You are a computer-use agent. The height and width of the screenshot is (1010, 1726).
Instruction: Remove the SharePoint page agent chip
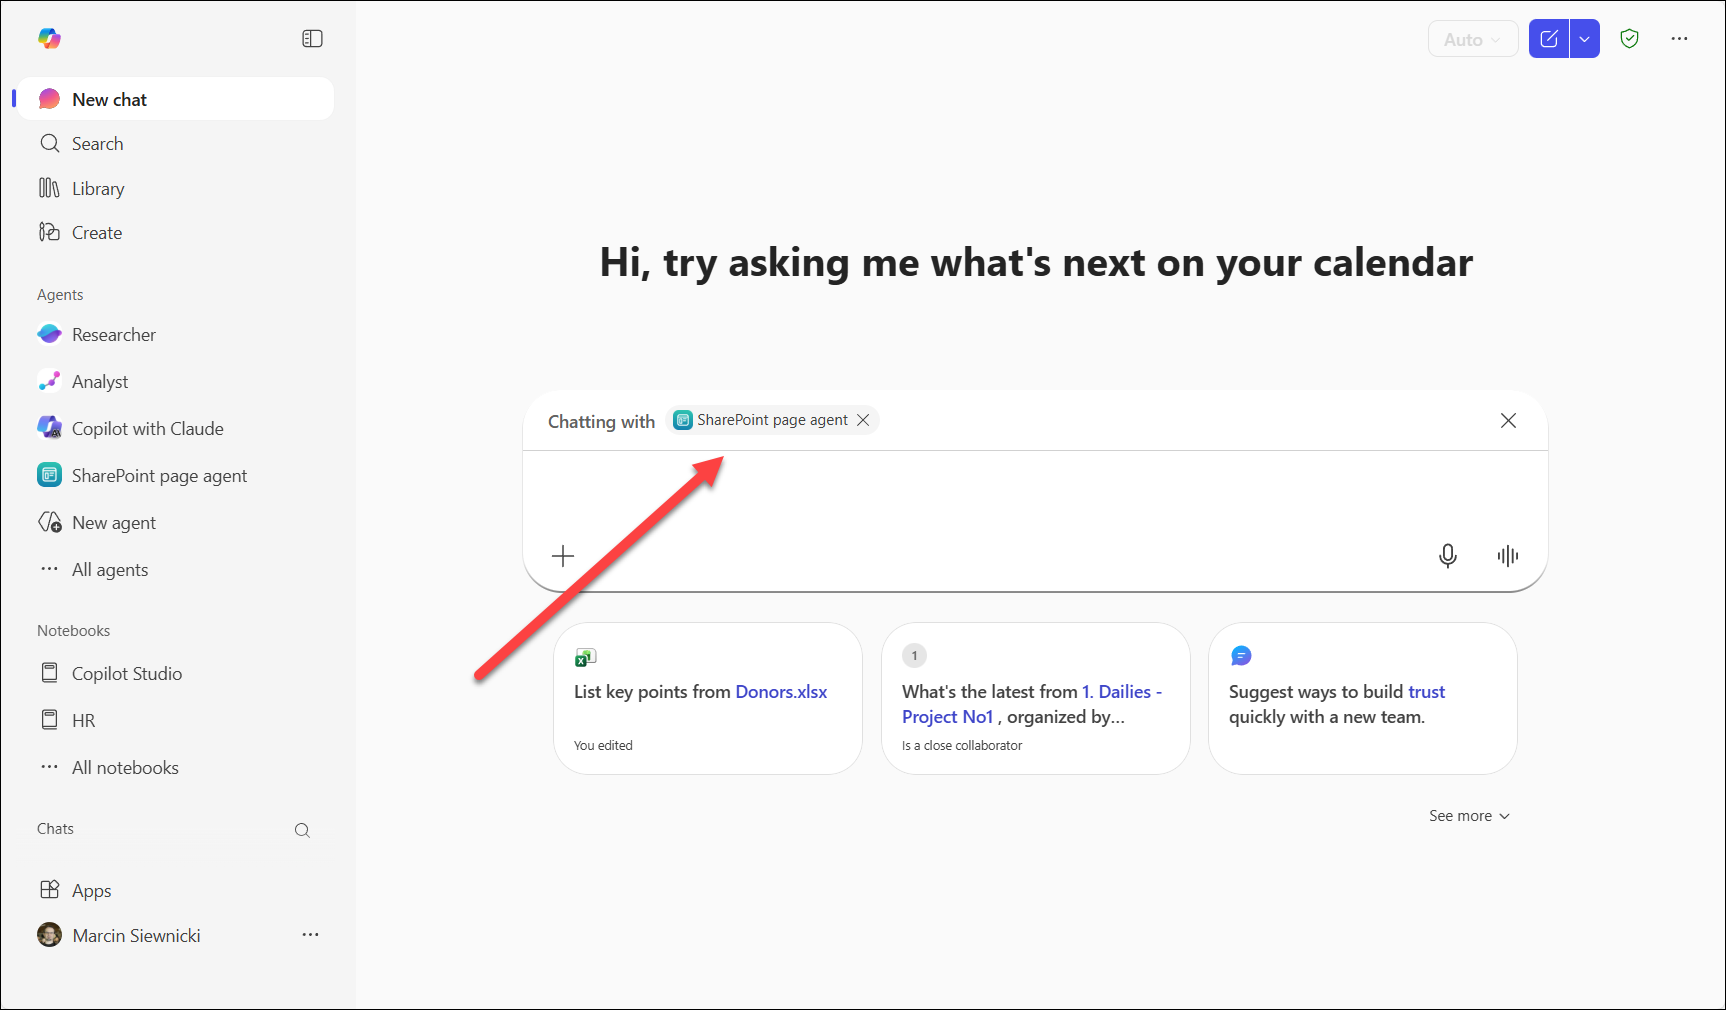pyautogui.click(x=863, y=420)
